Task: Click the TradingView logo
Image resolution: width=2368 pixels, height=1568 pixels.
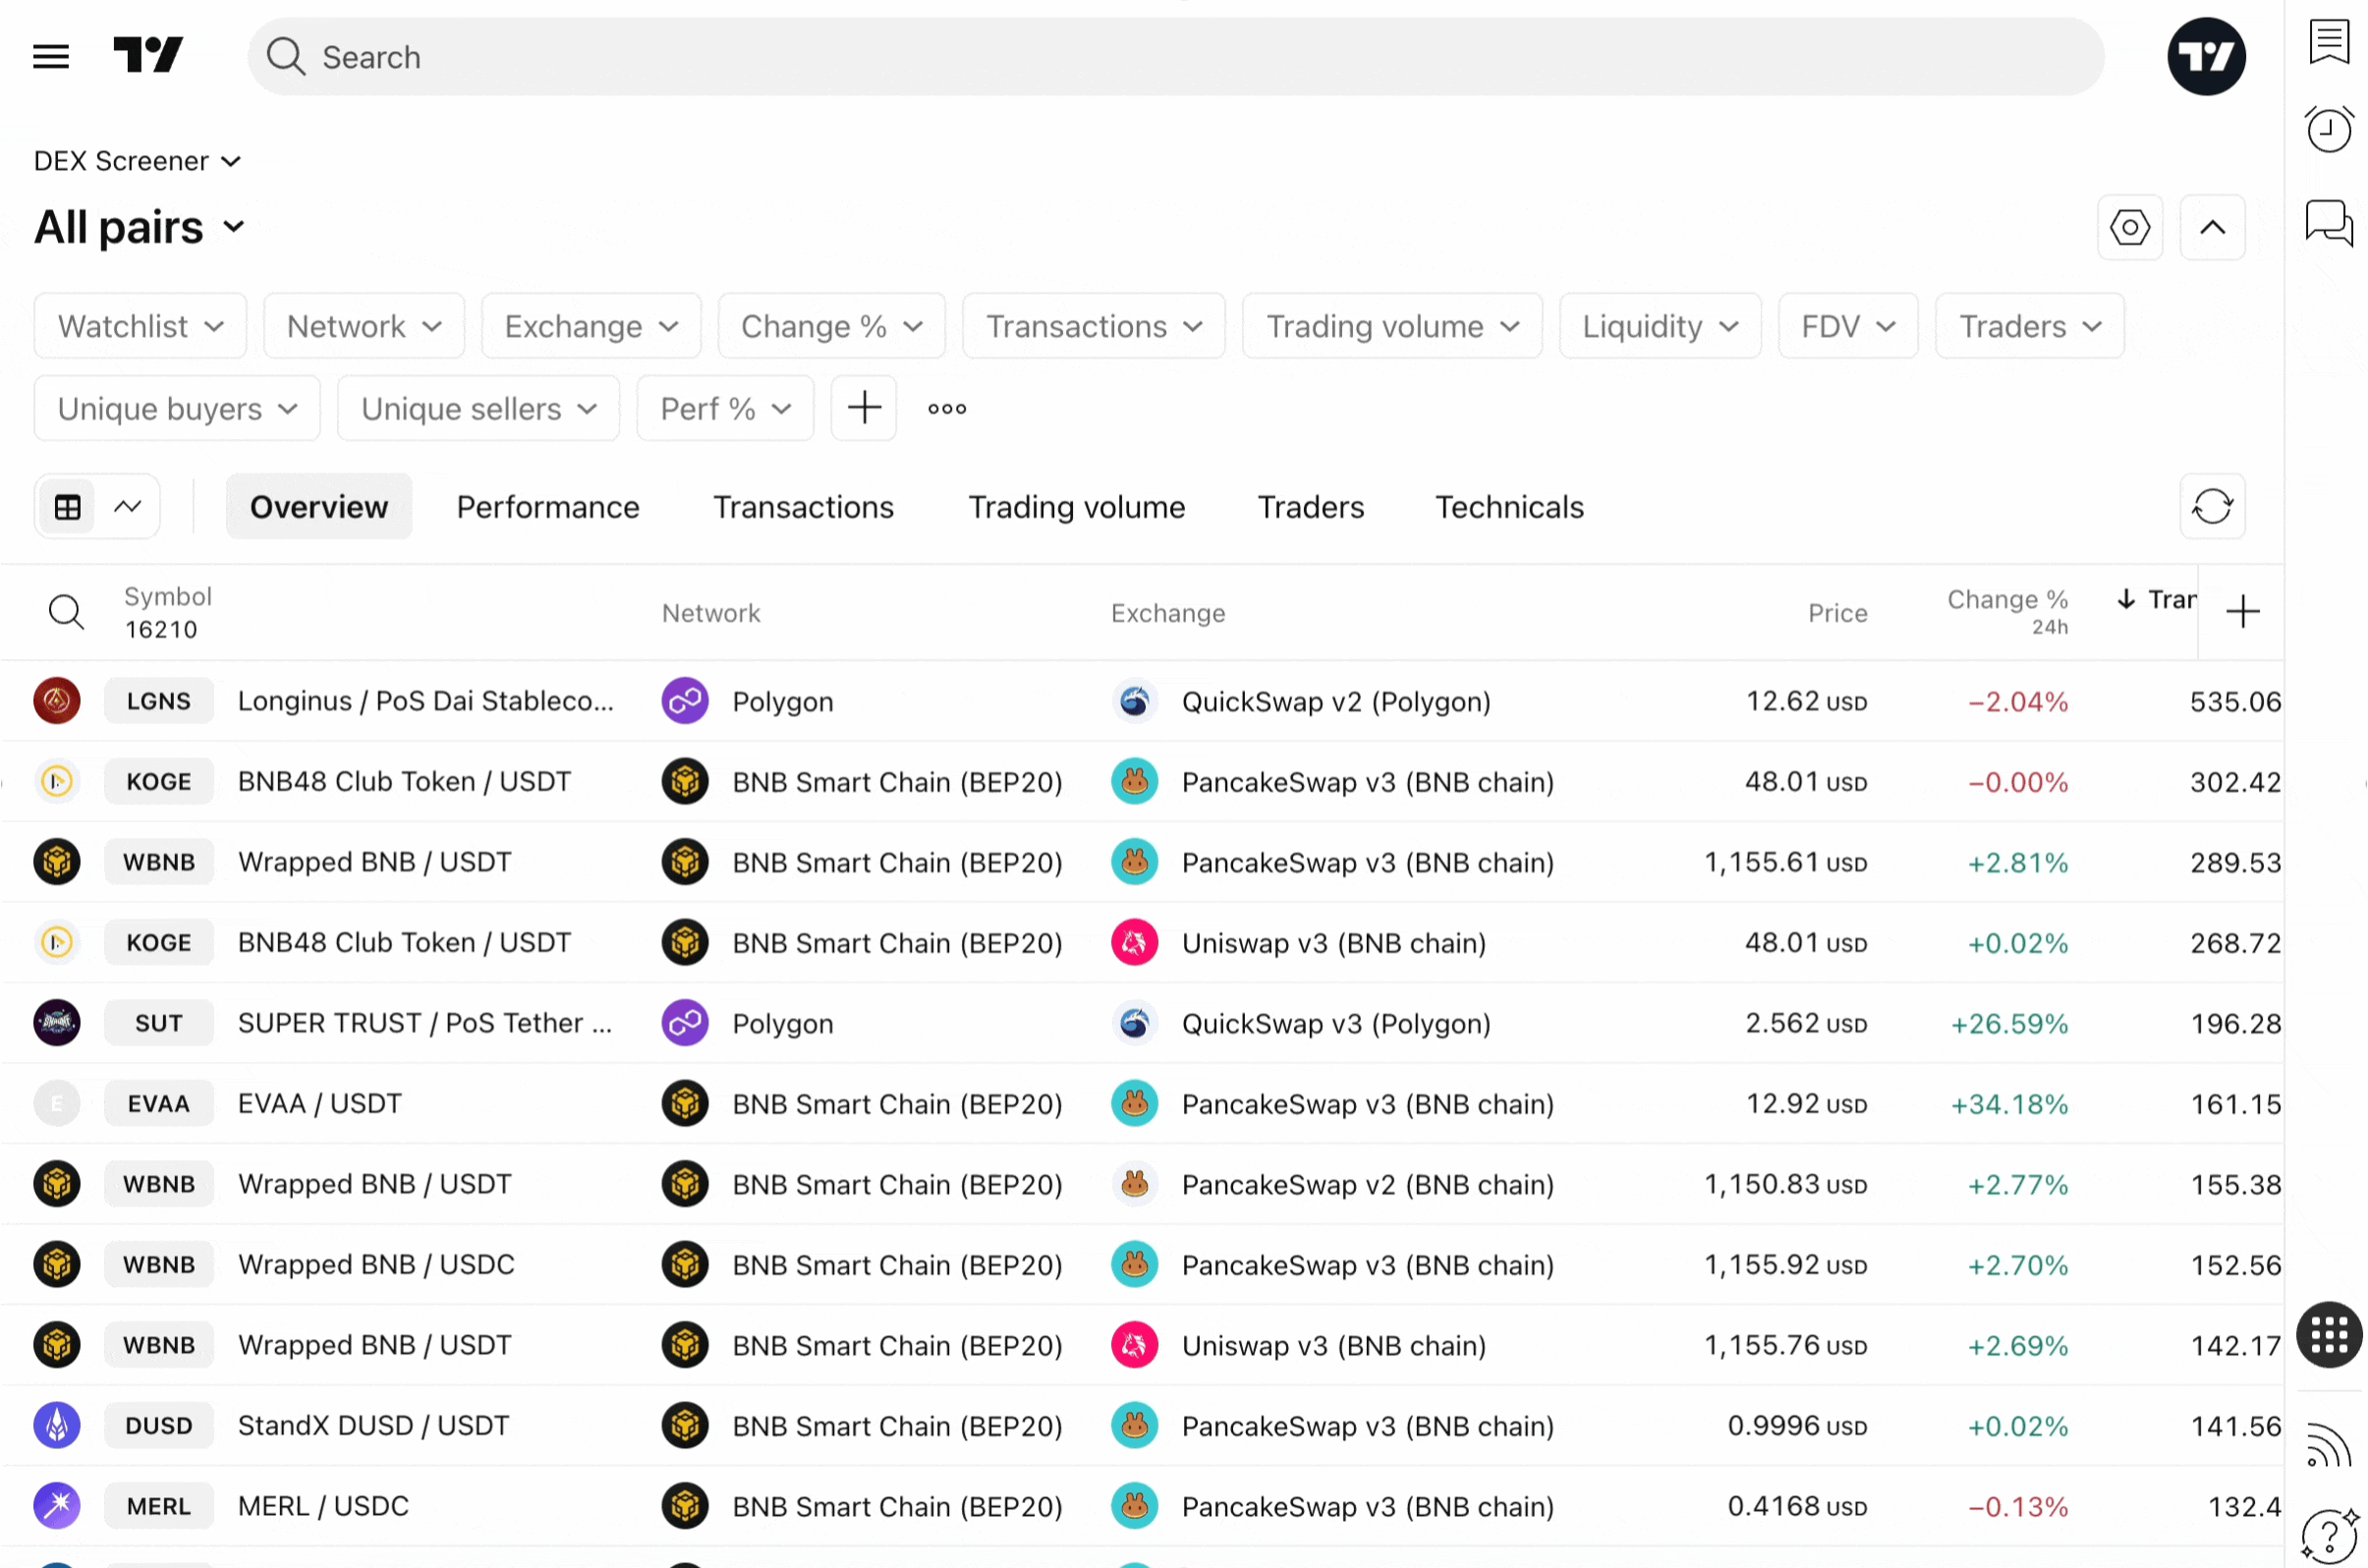Action: point(148,55)
